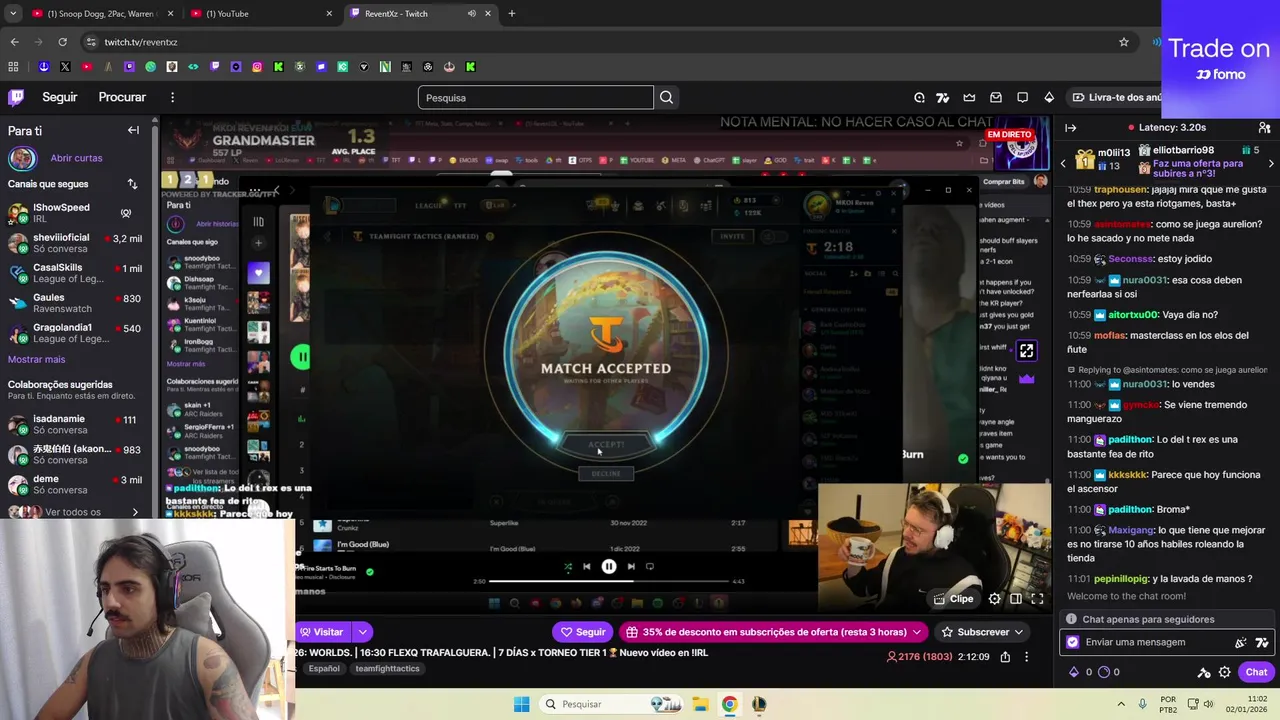The width and height of the screenshot is (1280, 720).
Task: Open Procurar in the top navigation
Action: [x=122, y=97]
